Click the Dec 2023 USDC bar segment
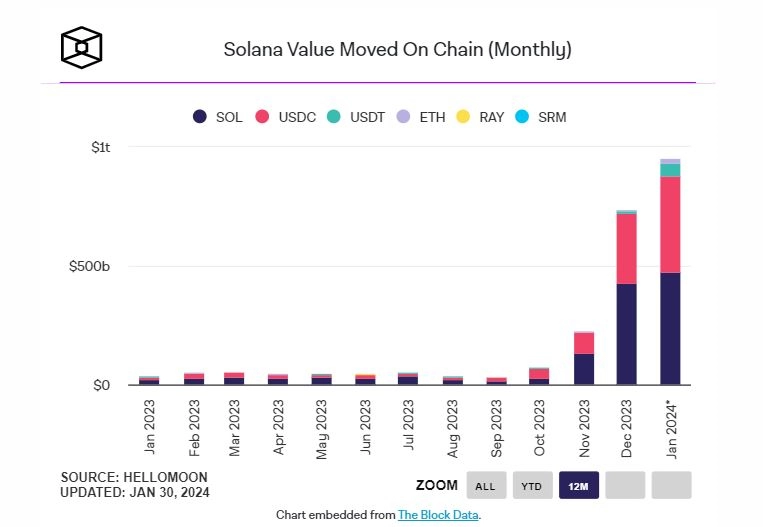763x527 pixels. pyautogui.click(x=626, y=249)
